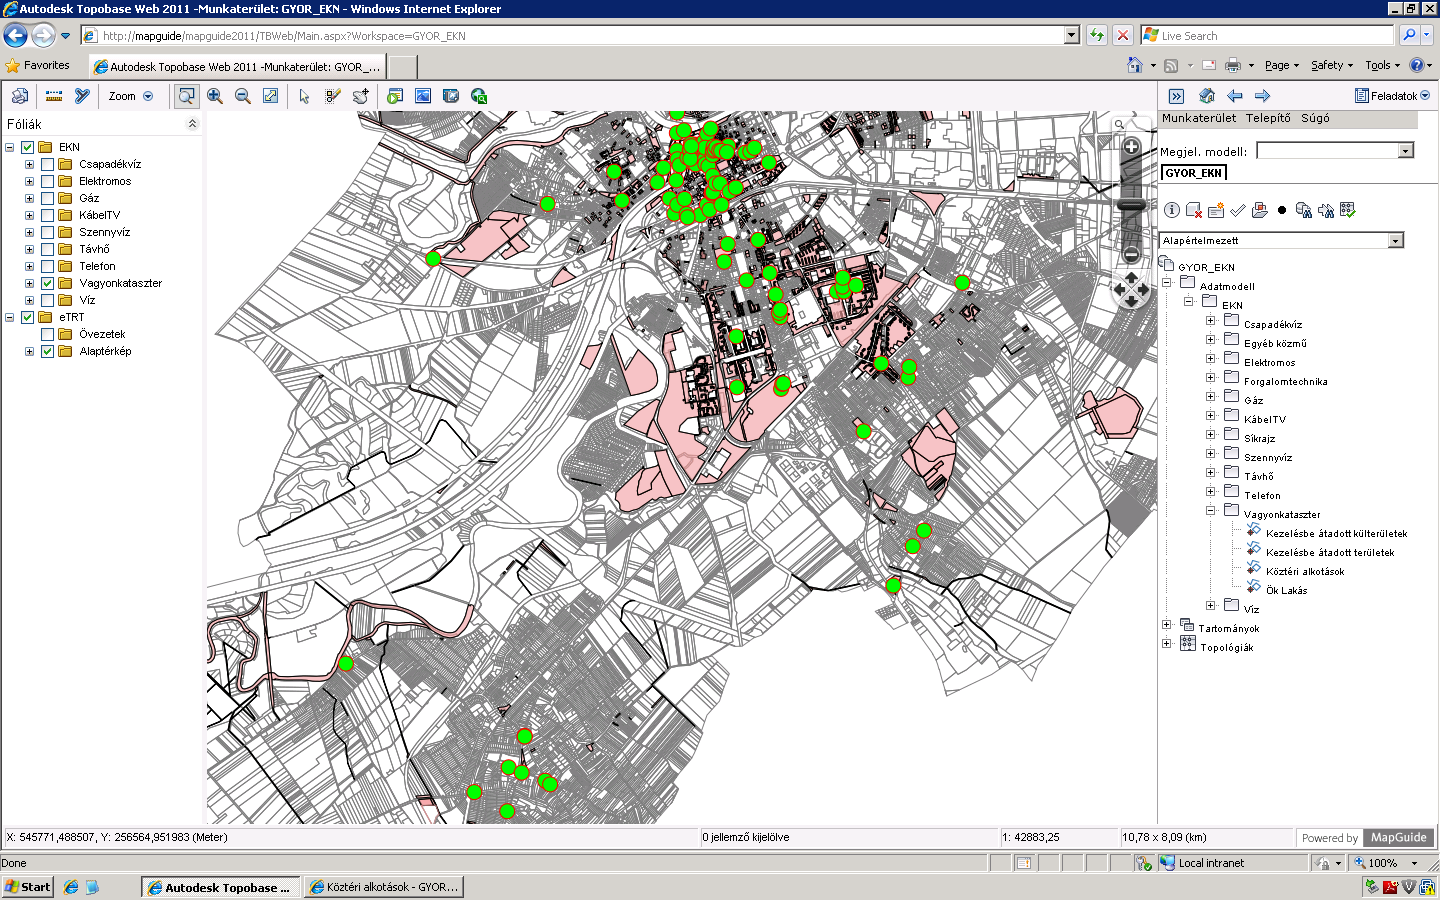Click the collapse task pane double-arrow icon
This screenshot has width=1440, height=900.
pyautogui.click(x=1176, y=96)
